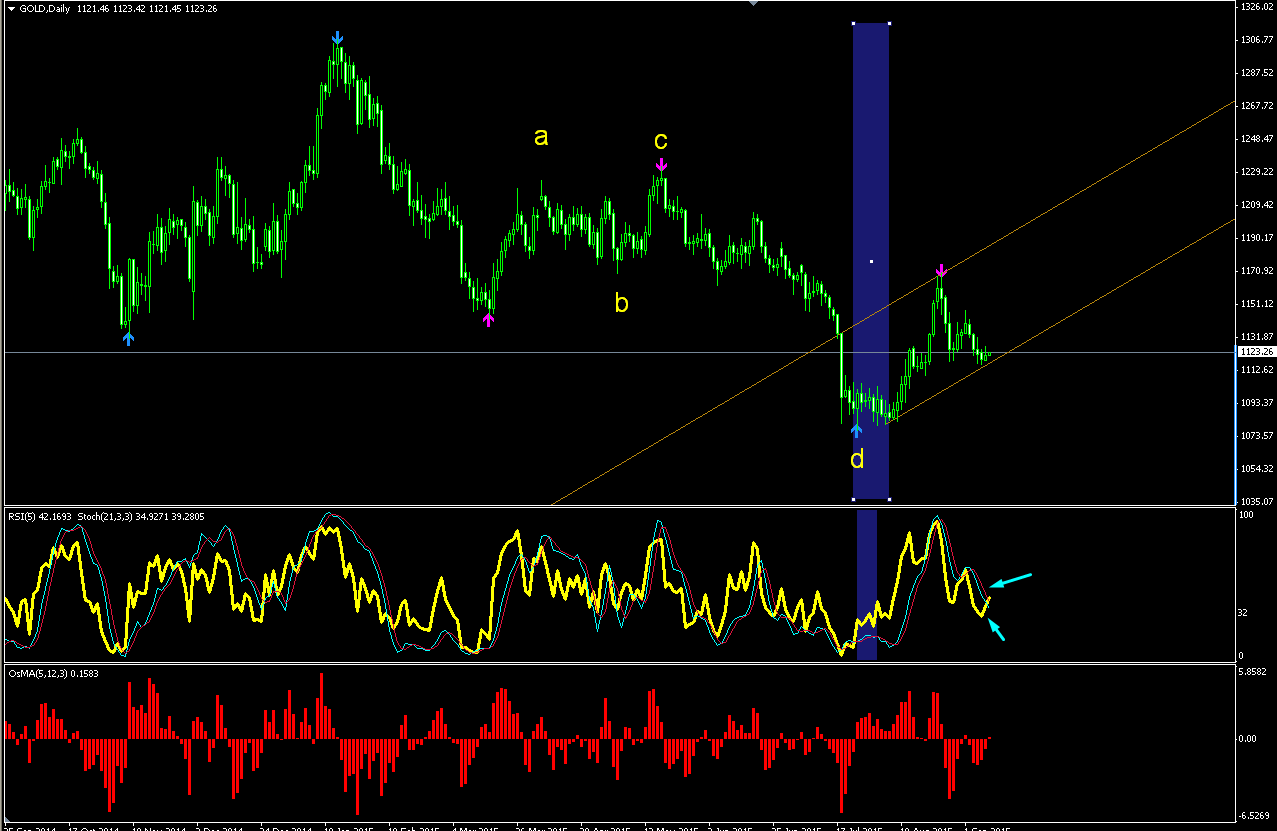The height and width of the screenshot is (831, 1277).
Task: Select the magenta up arrow at the March low
Action: pyautogui.click(x=488, y=319)
